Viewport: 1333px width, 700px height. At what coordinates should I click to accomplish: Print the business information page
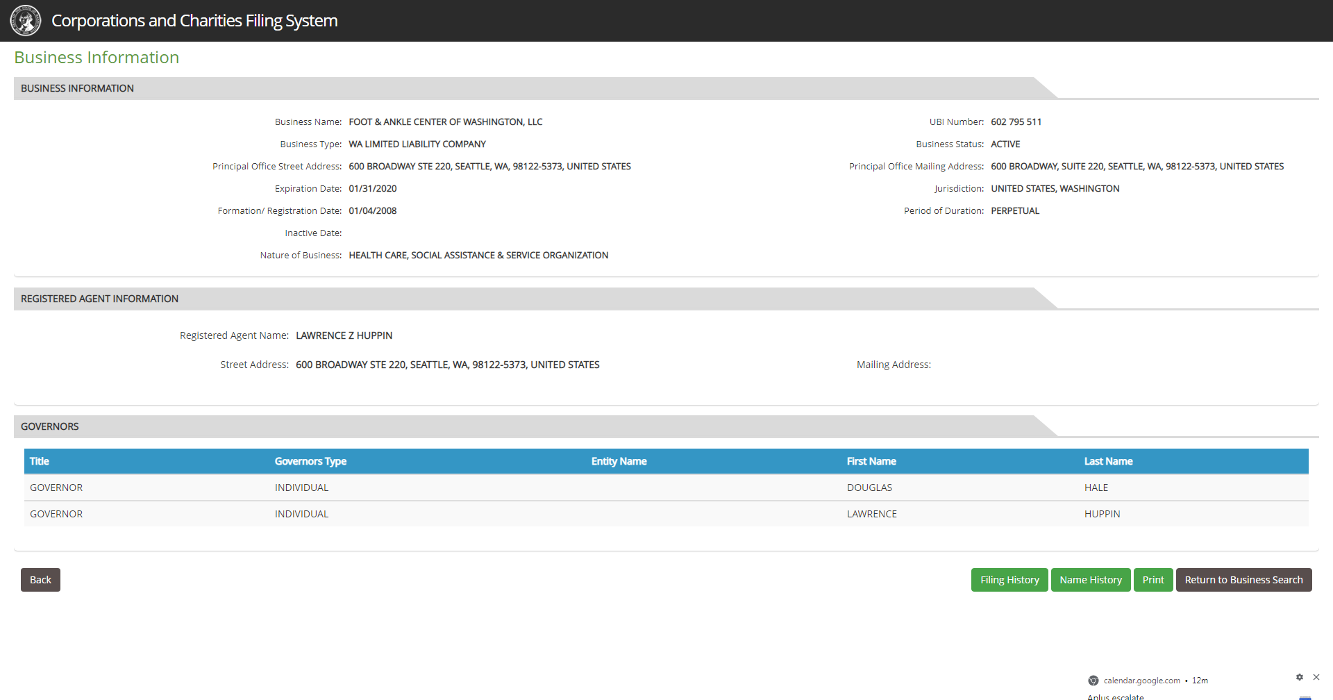click(1153, 580)
